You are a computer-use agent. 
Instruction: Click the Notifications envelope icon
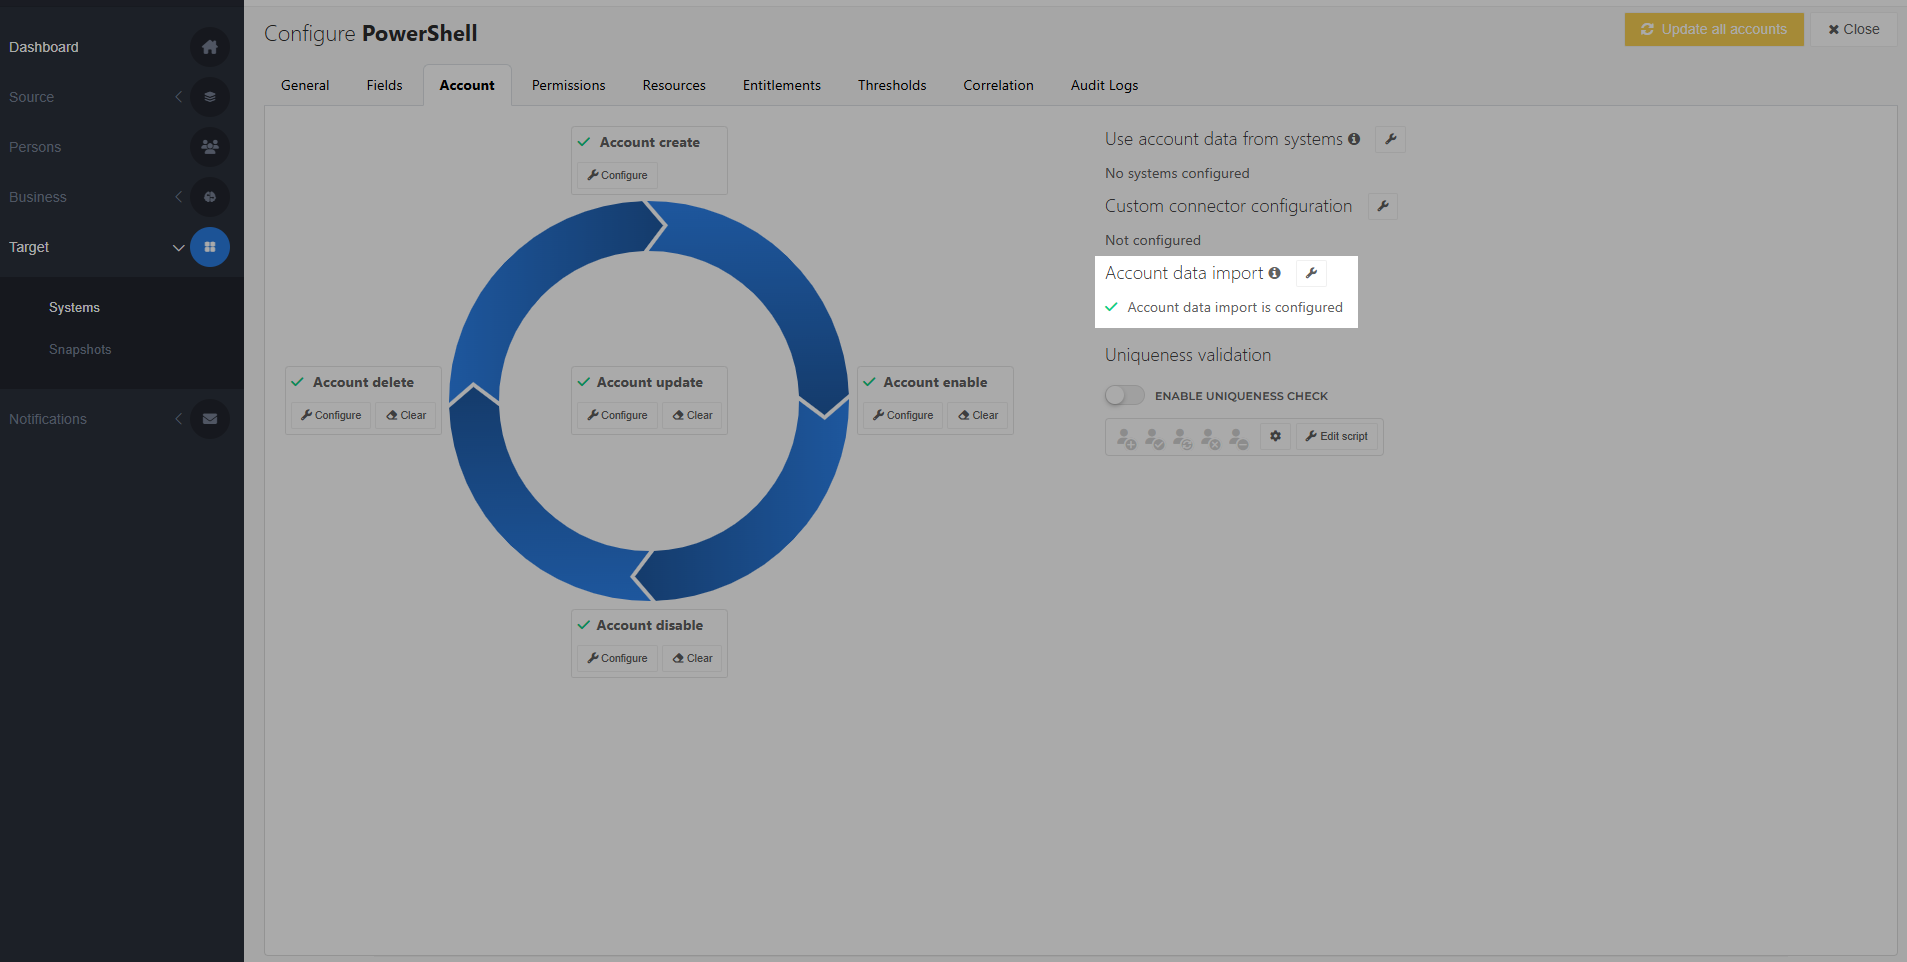pos(210,419)
